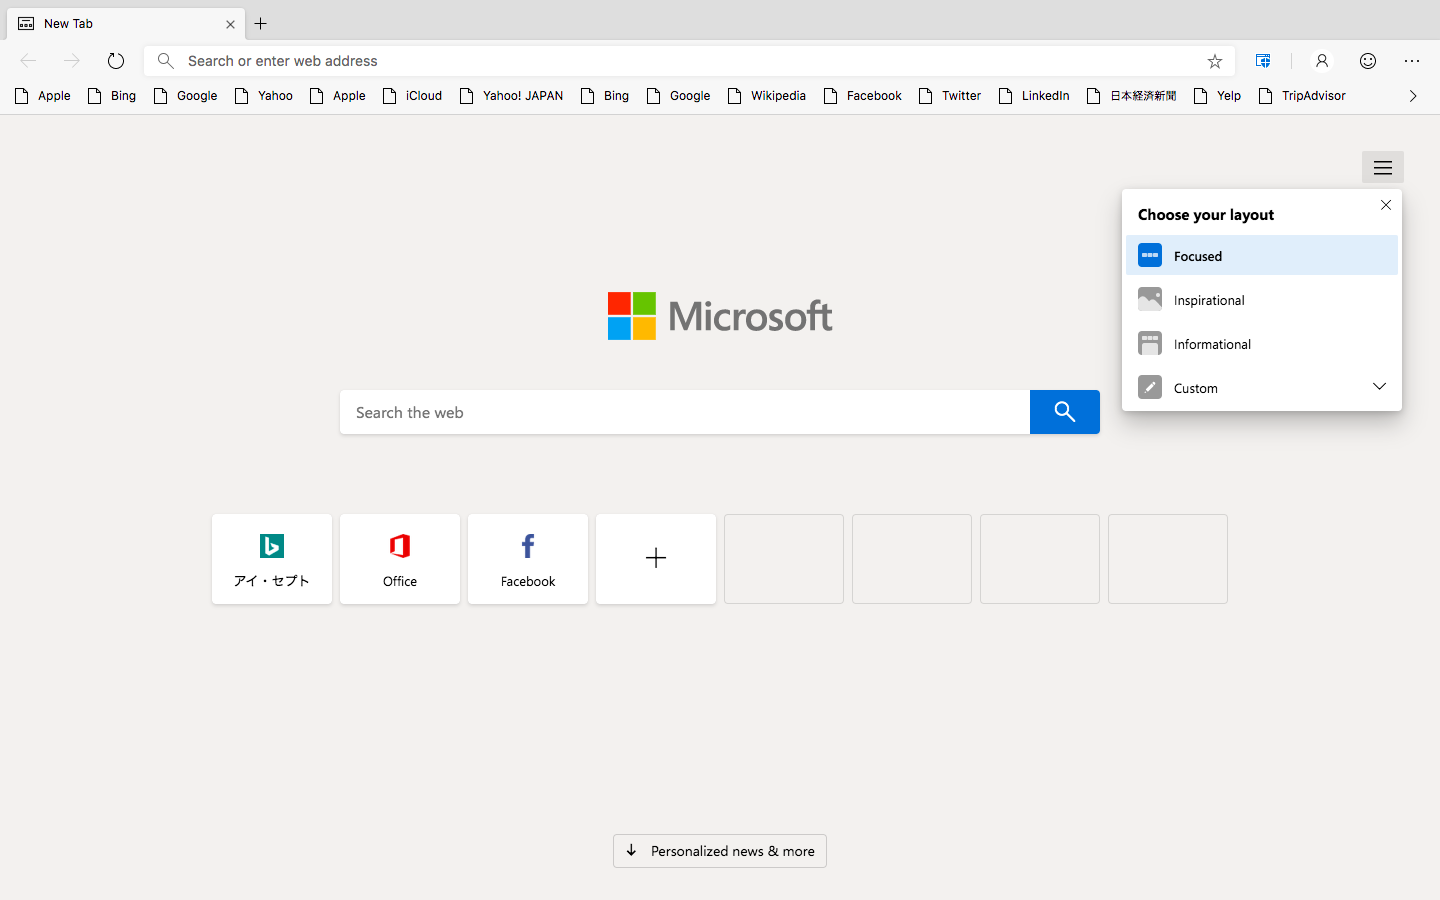Show more bookmarks with right chevron

(1412, 96)
